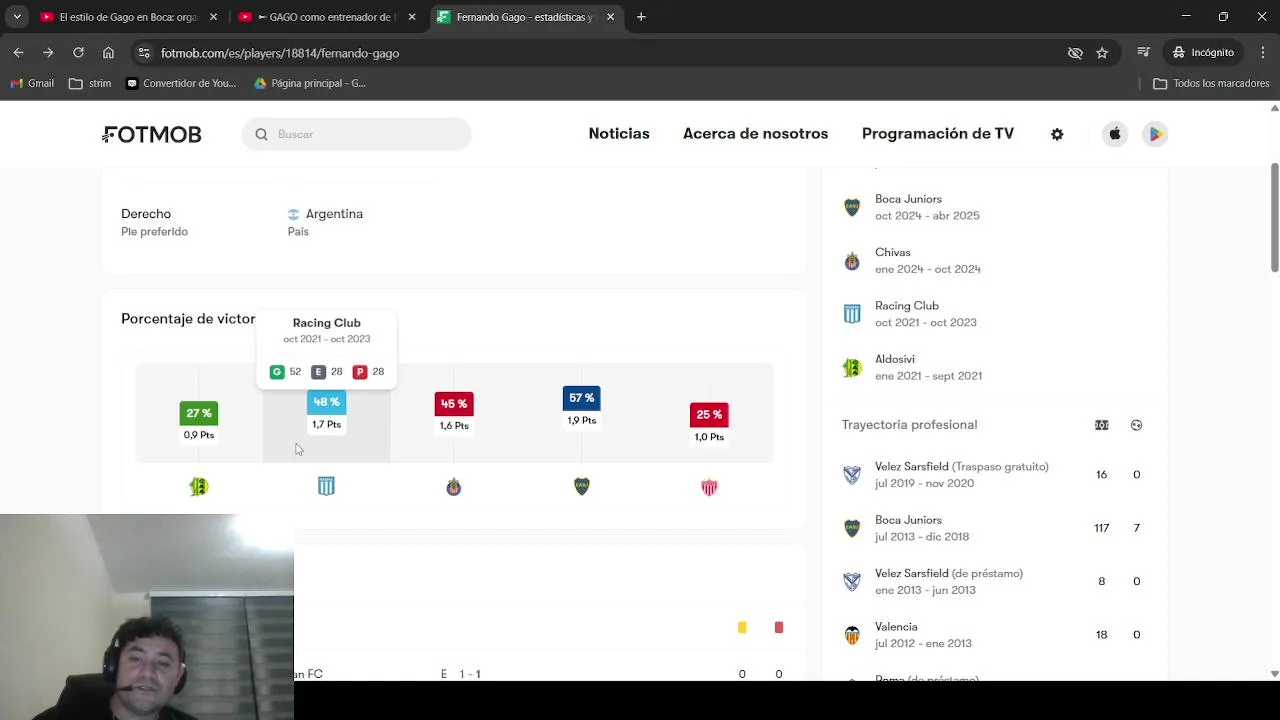The height and width of the screenshot is (720, 1280).
Task: Click the Trayectoria profesional heading
Action: [909, 425]
